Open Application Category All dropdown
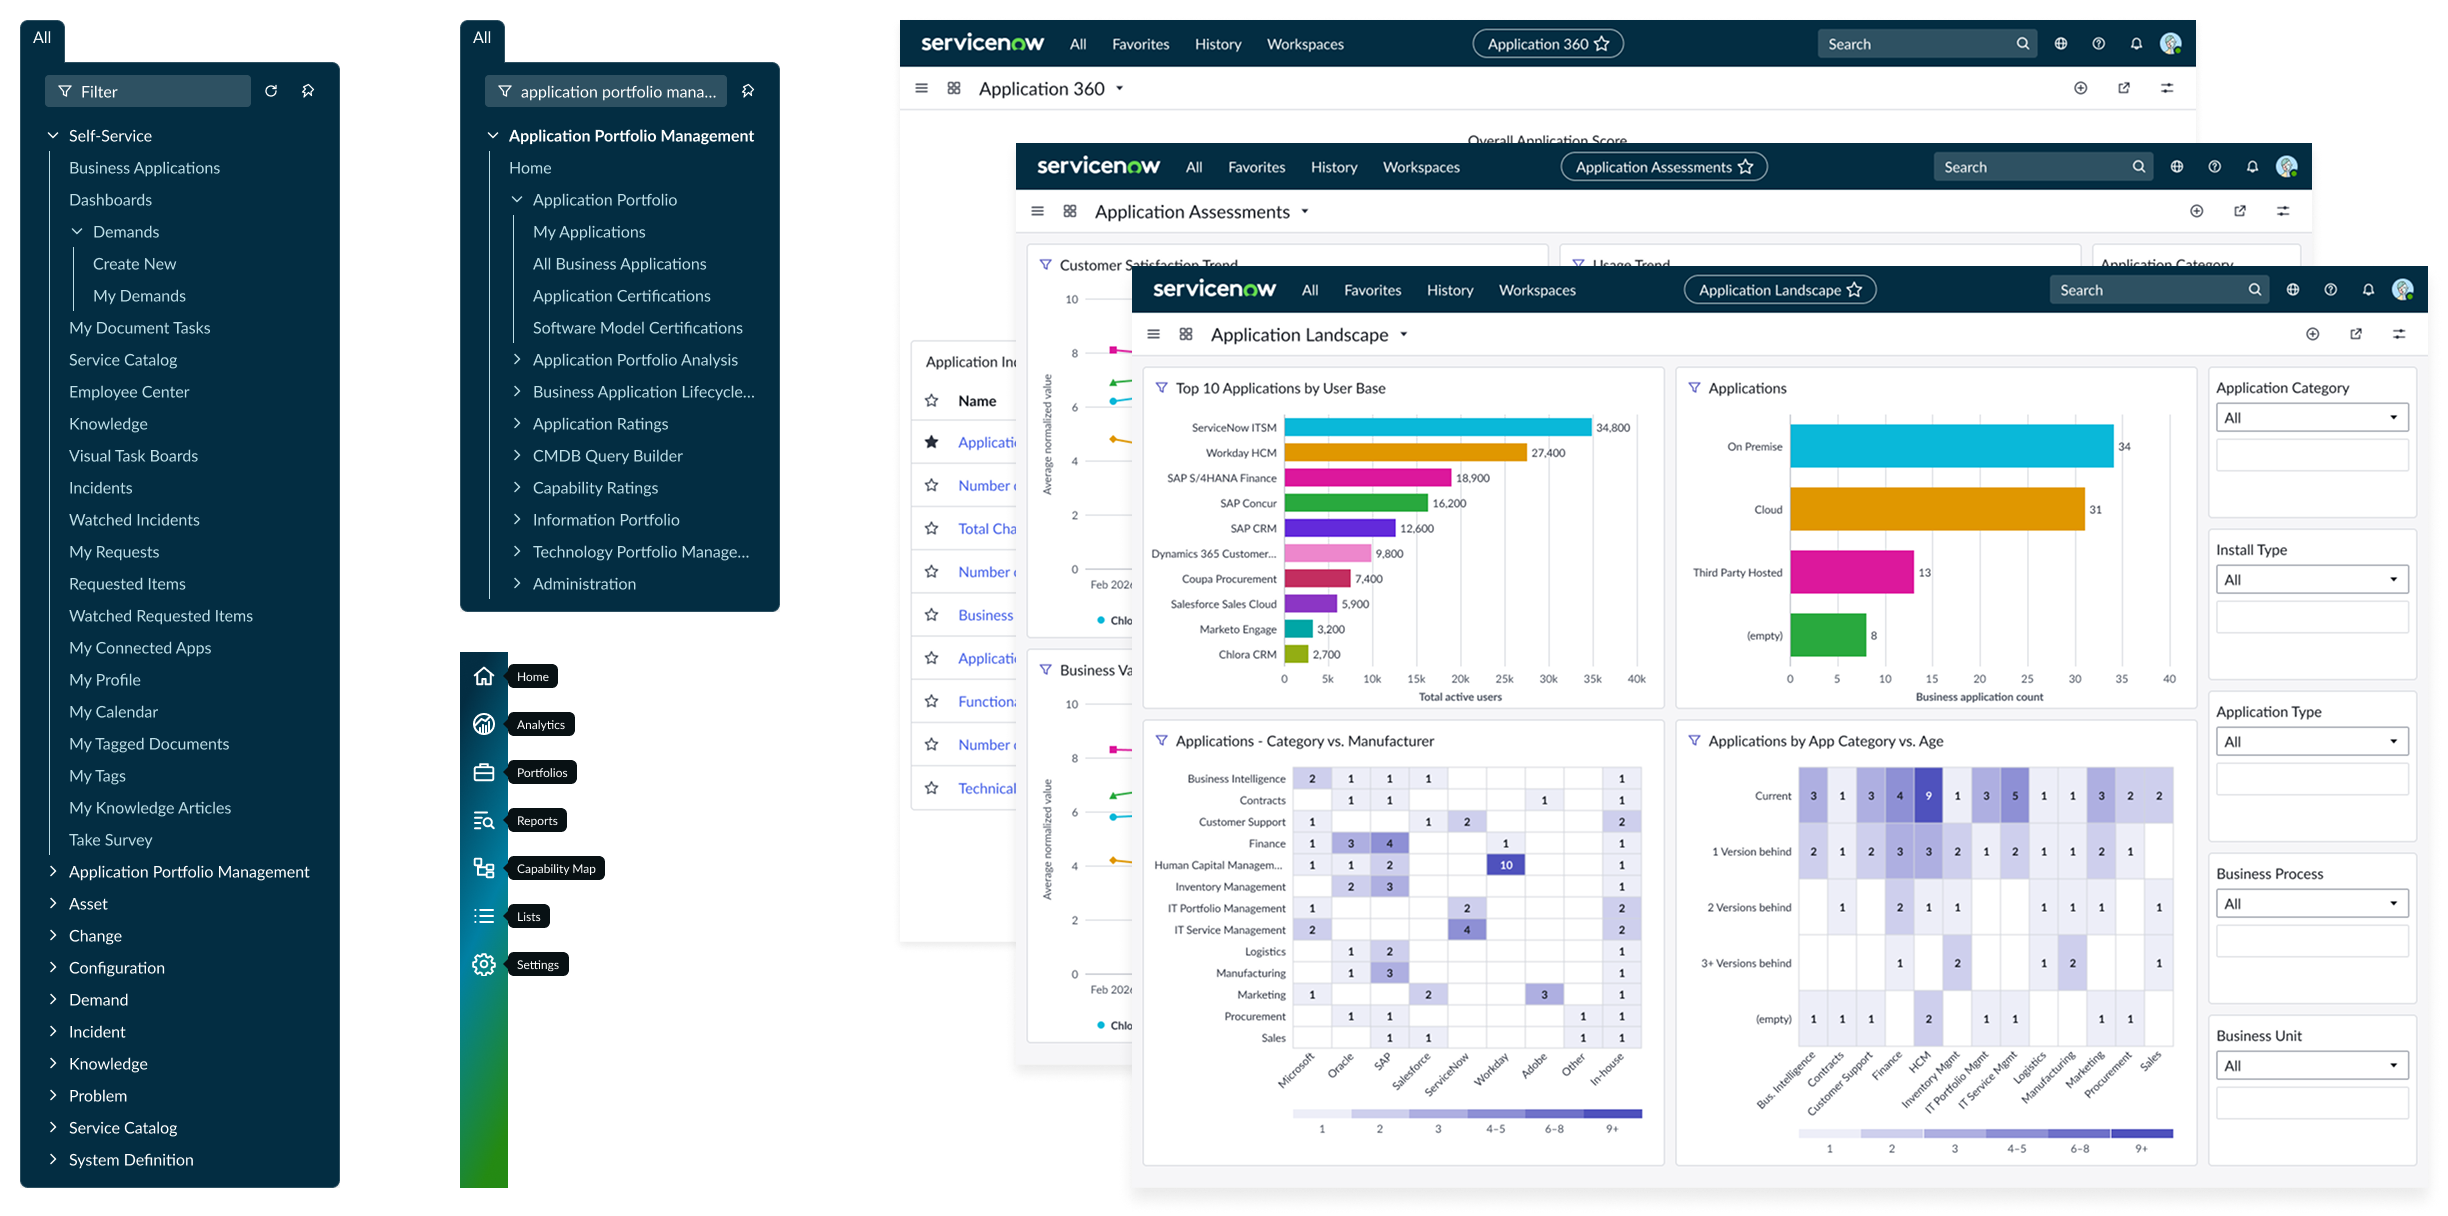This screenshot has height=1216, width=2448. coord(2312,418)
